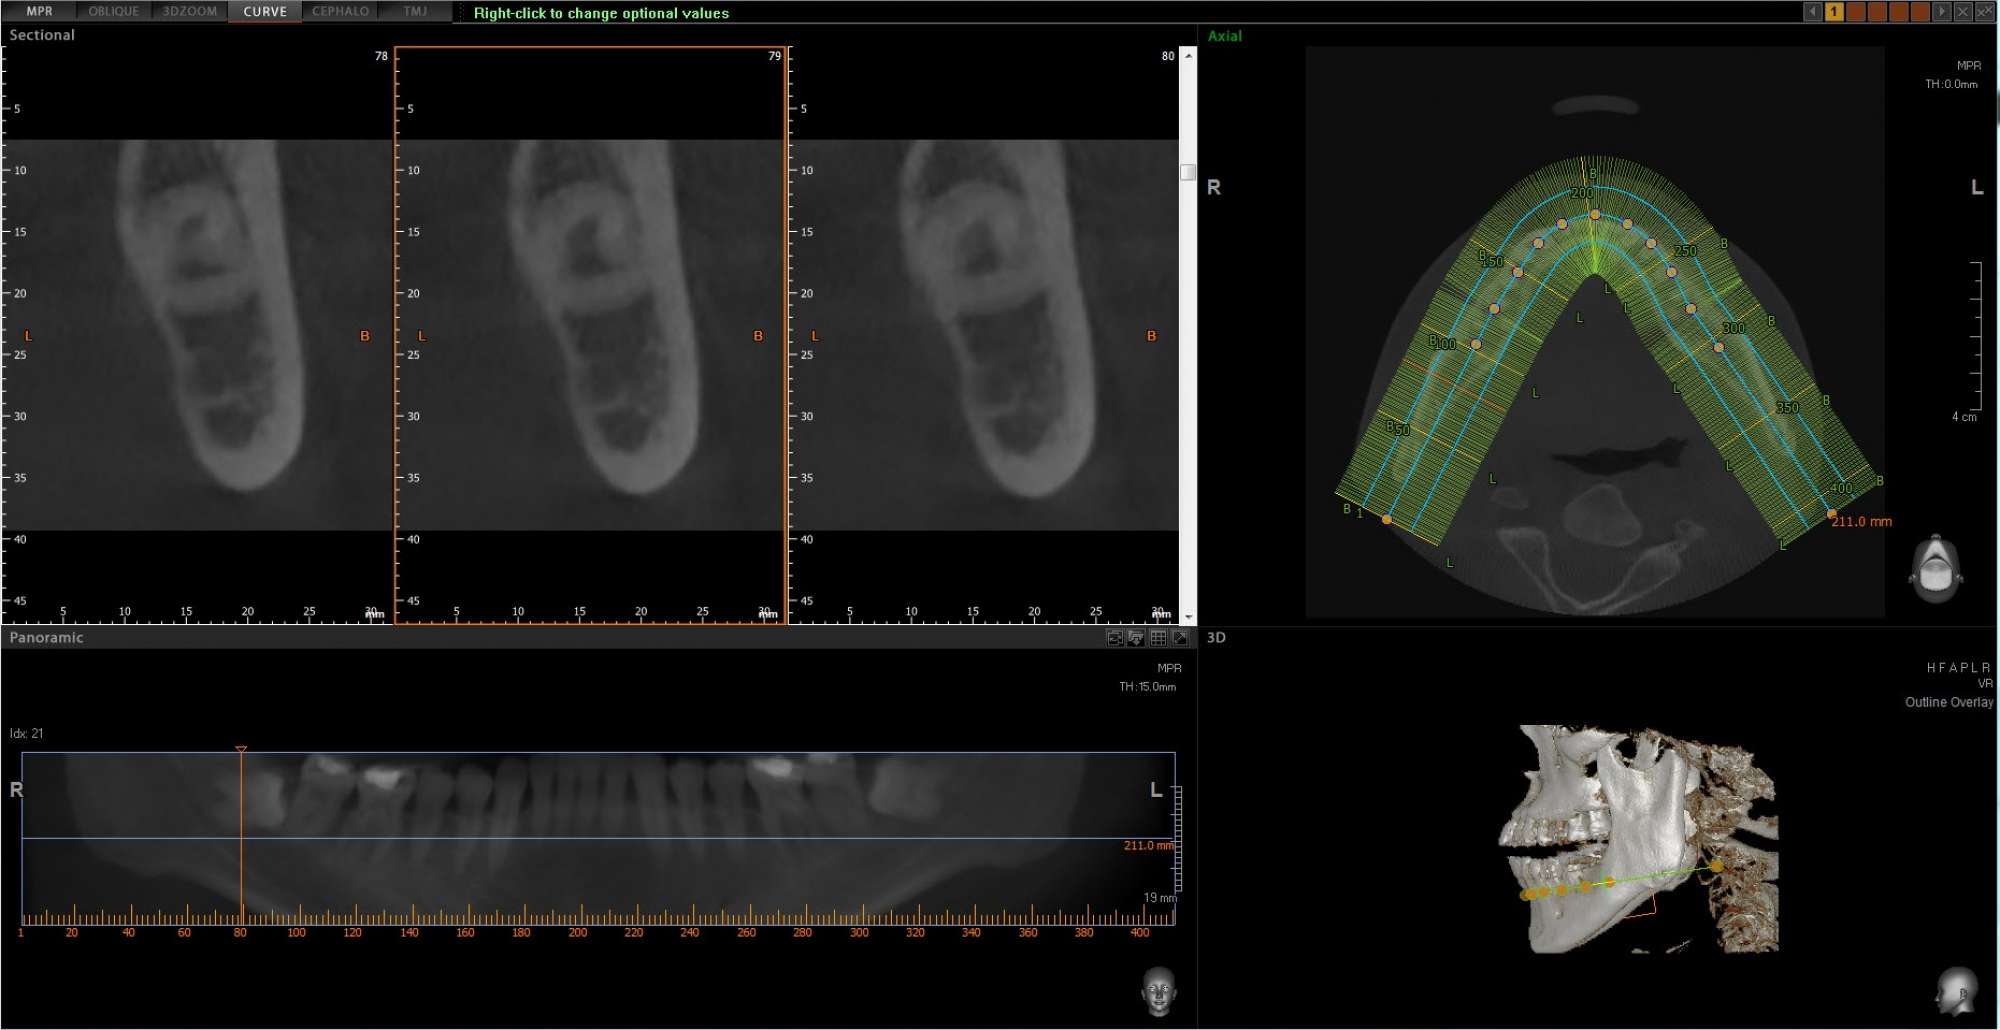This screenshot has width=2000, height=1030.
Task: Click the blue horizontal line in Panoramic
Action: coord(598,838)
